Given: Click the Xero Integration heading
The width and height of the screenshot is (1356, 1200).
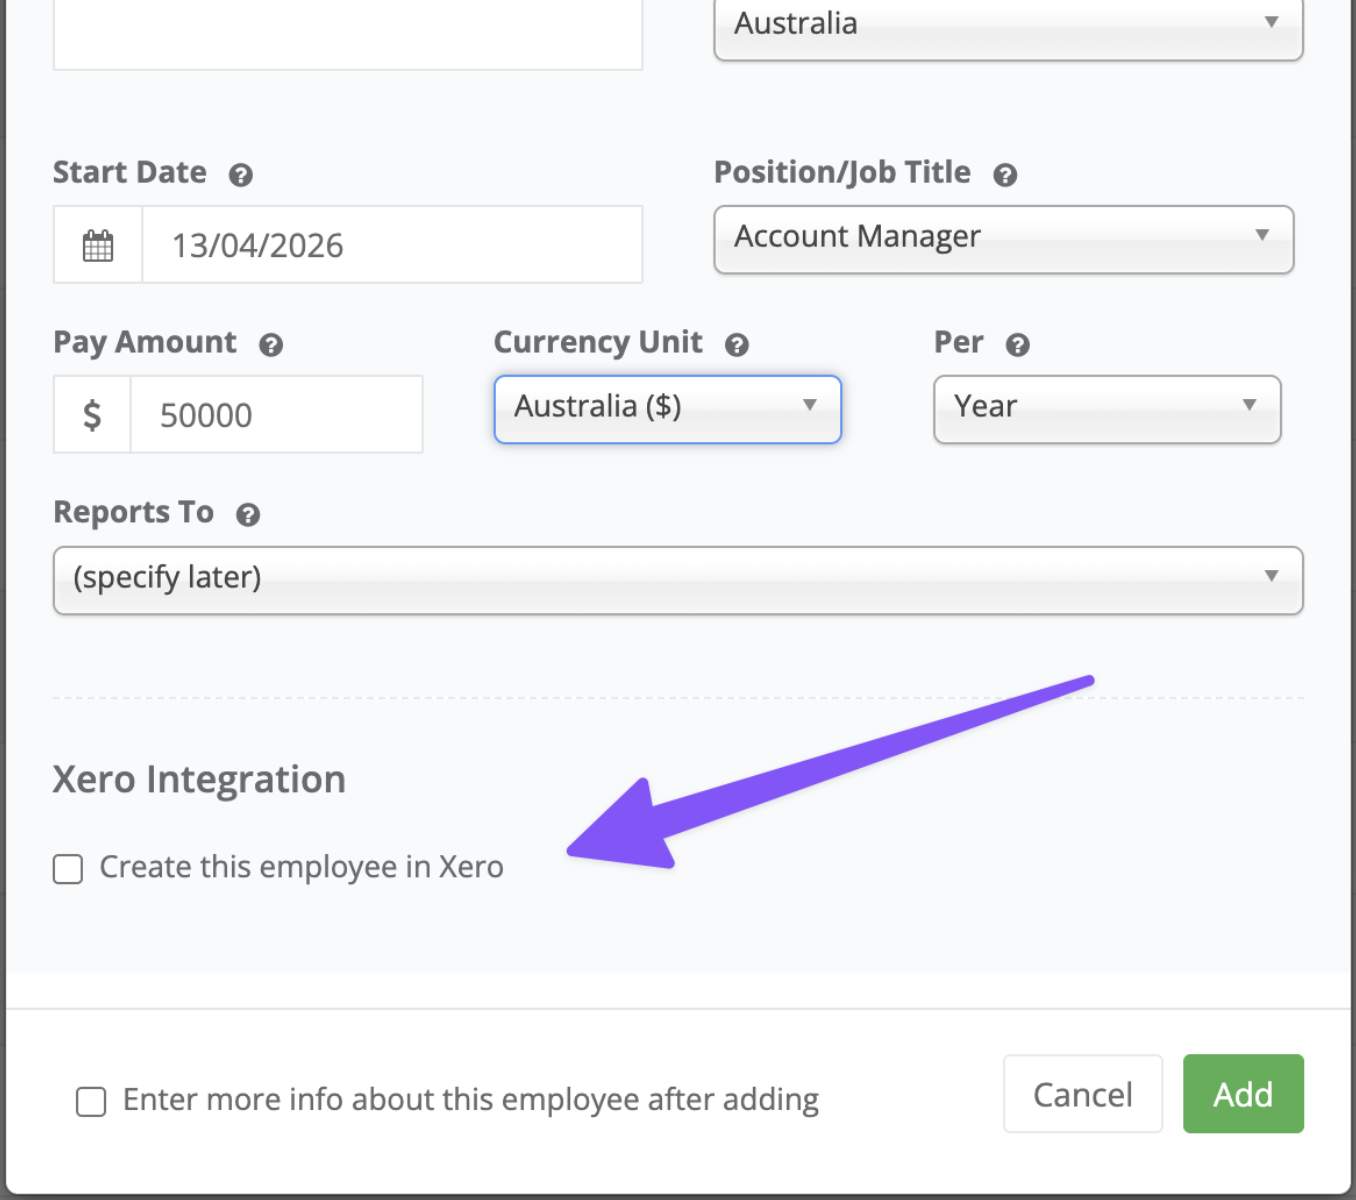Looking at the screenshot, I should pyautogui.click(x=199, y=779).
